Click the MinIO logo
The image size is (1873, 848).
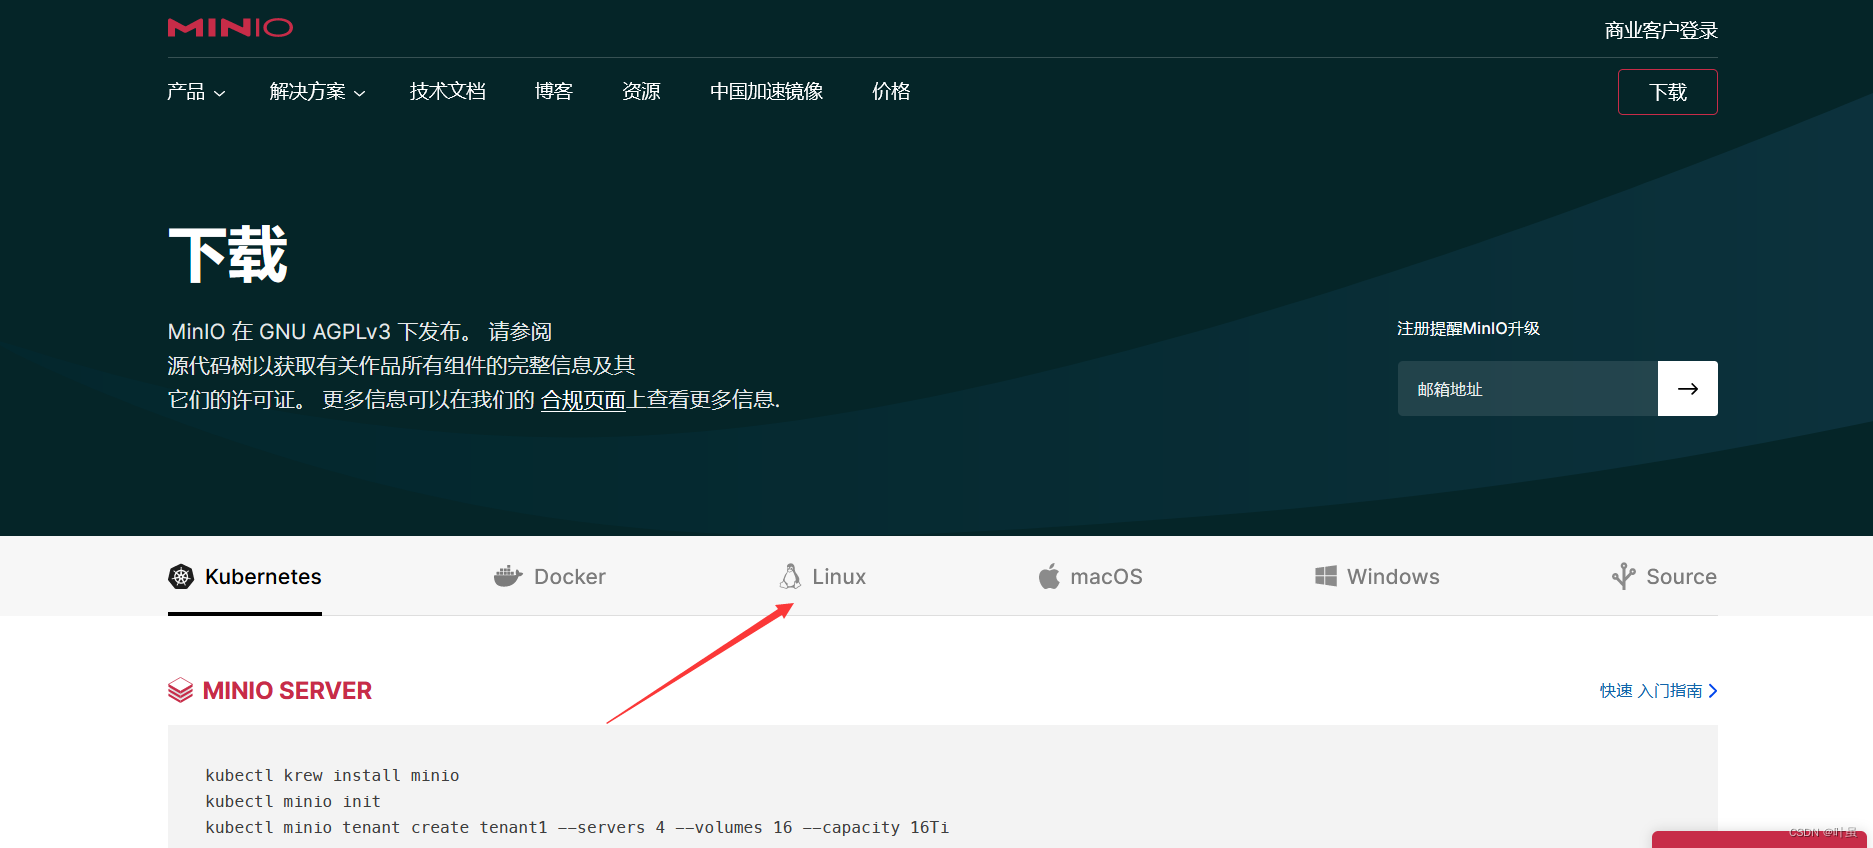tap(230, 27)
